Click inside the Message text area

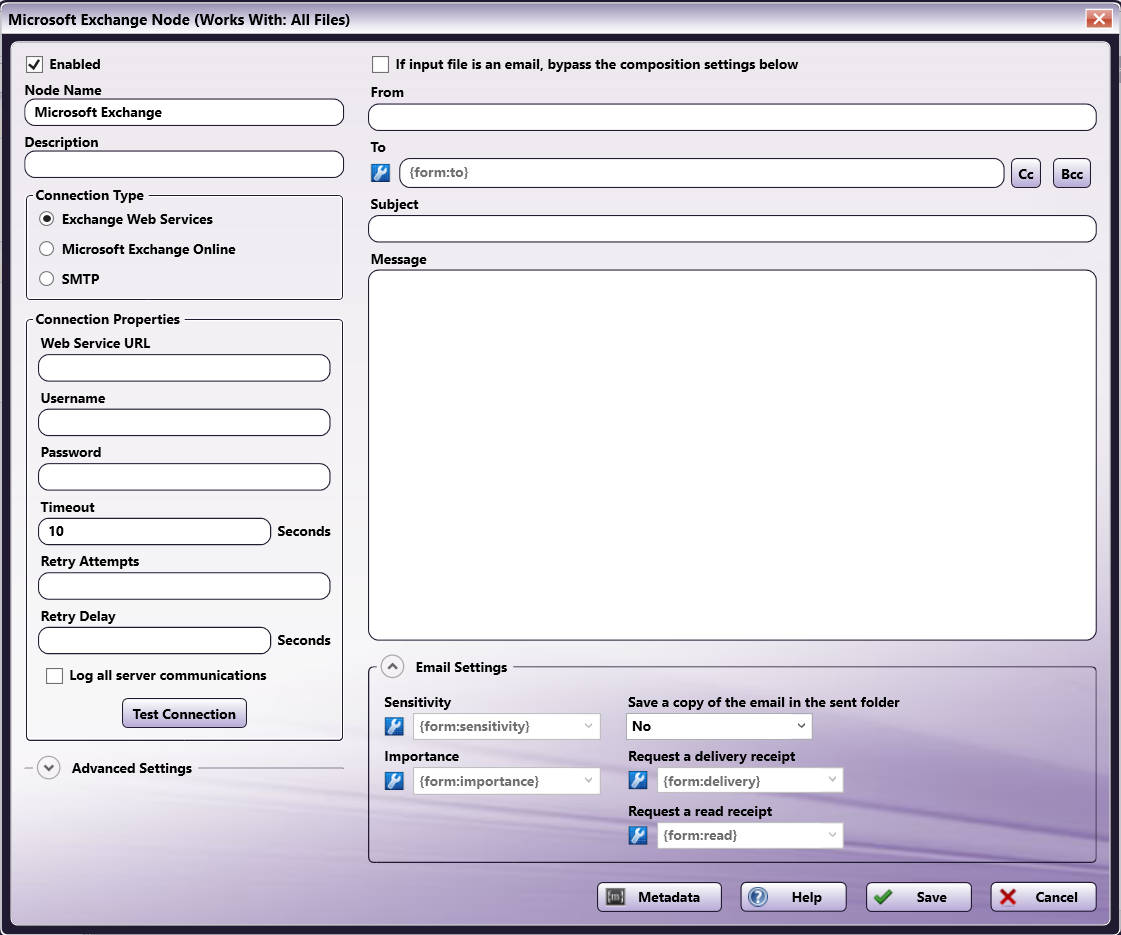tap(732, 455)
